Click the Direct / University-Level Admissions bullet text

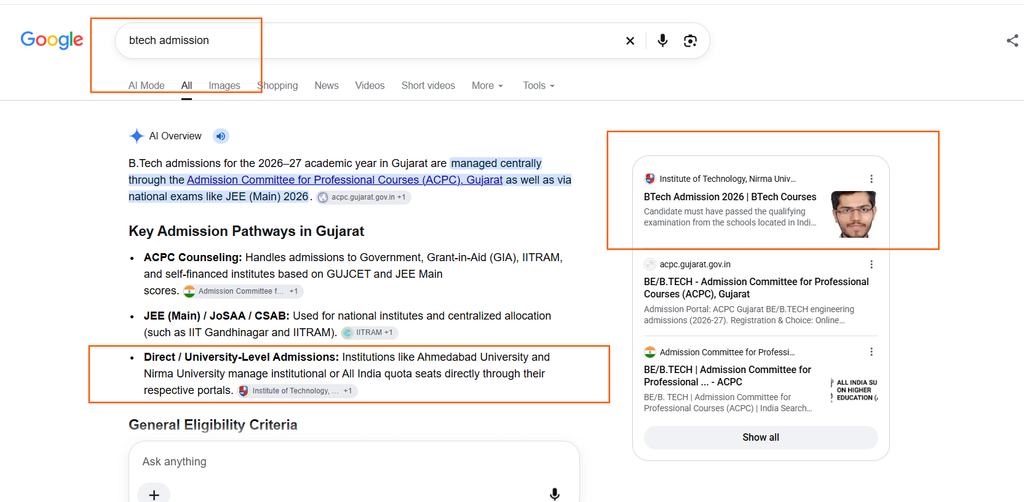[x=347, y=374]
